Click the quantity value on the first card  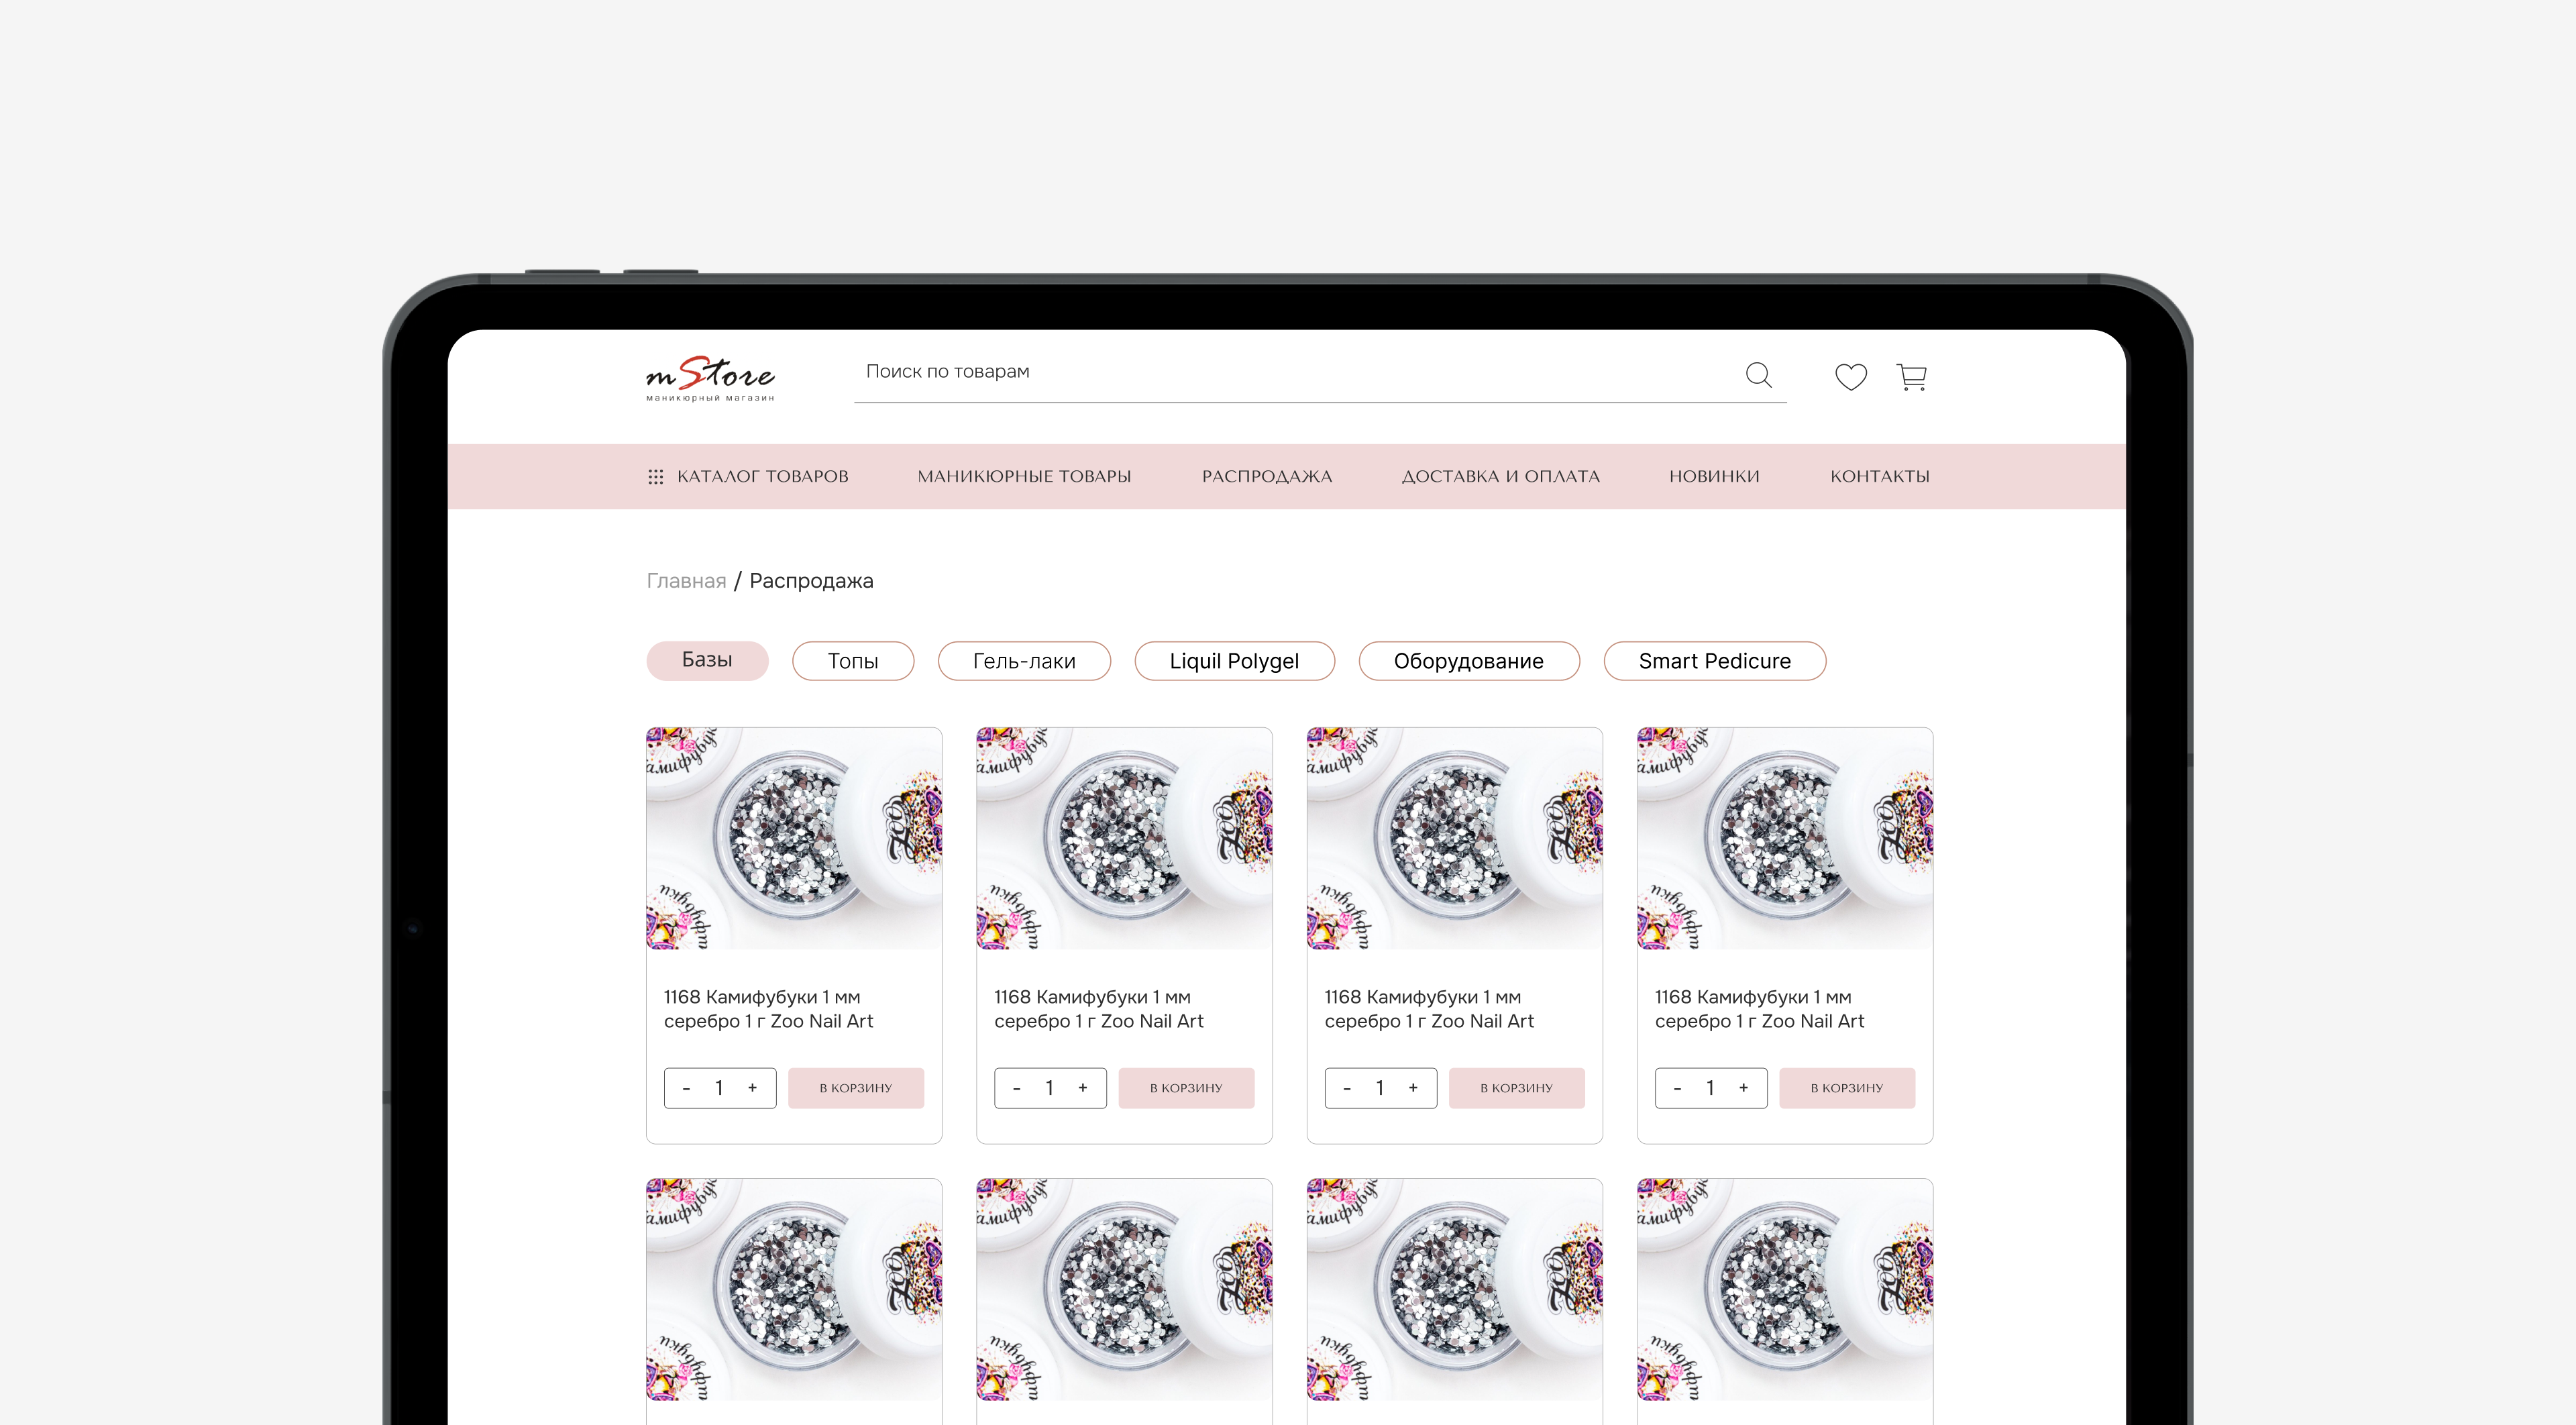[719, 1088]
